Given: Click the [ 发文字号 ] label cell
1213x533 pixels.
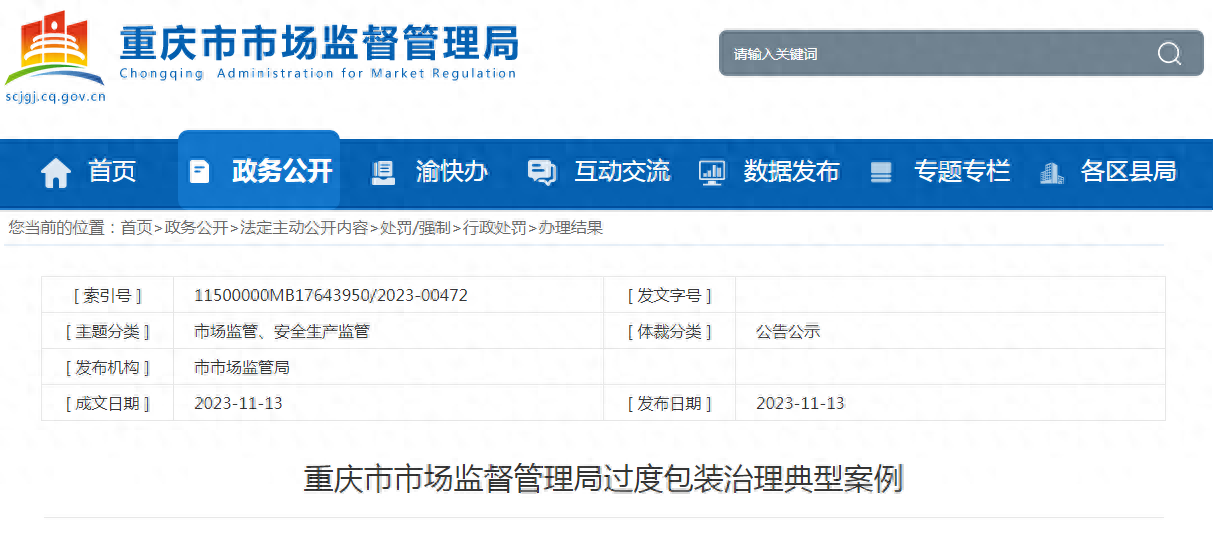Looking at the screenshot, I should point(670,296).
